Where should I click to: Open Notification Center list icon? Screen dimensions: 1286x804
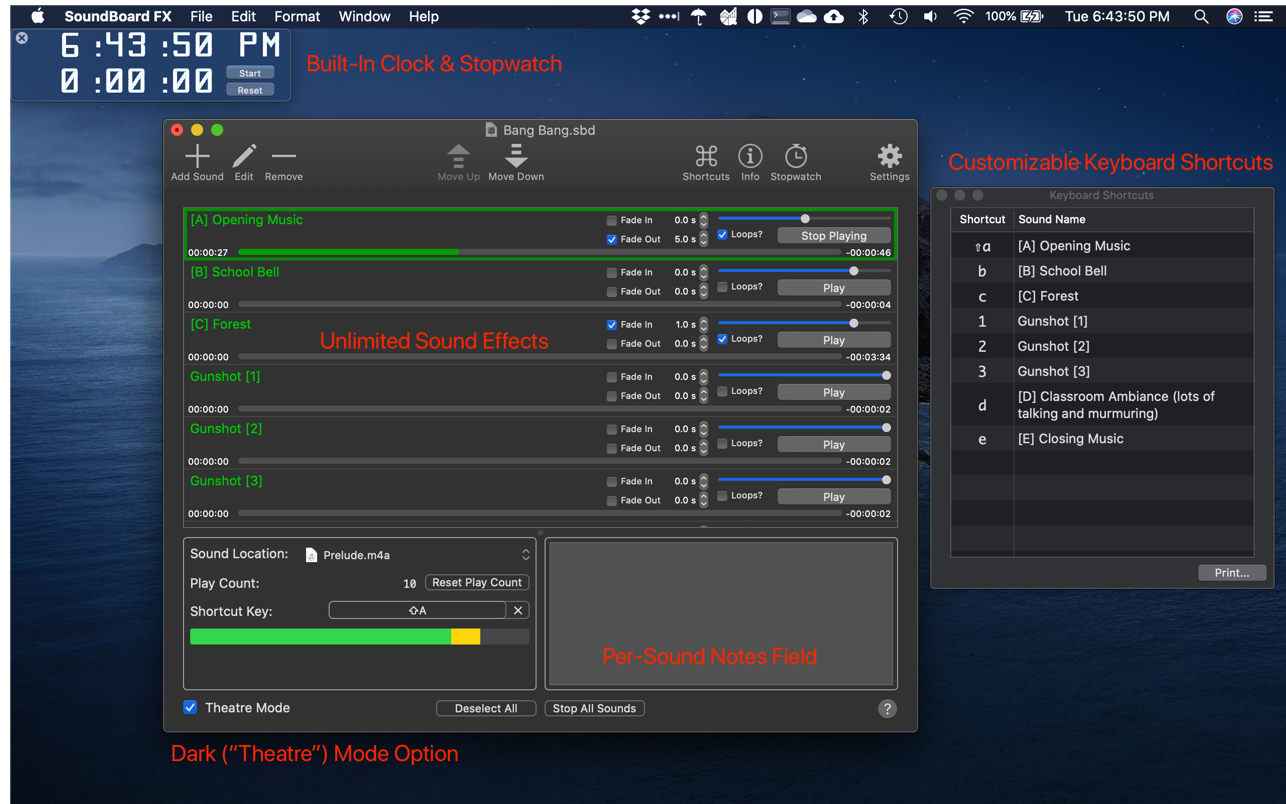coord(1264,16)
